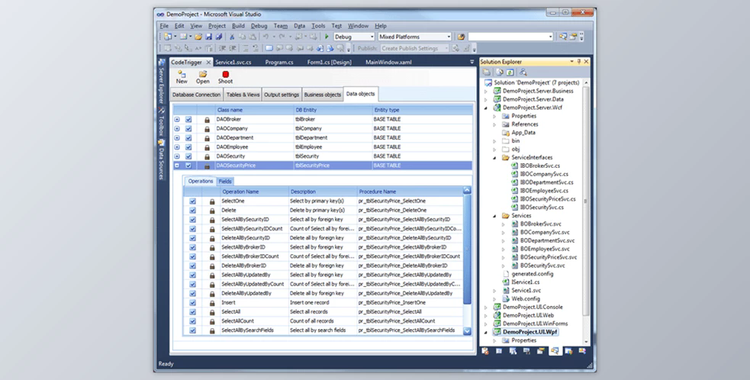Image resolution: width=750 pixels, height=380 pixels.
Task: Sort by Class name column header
Action: pos(254,110)
